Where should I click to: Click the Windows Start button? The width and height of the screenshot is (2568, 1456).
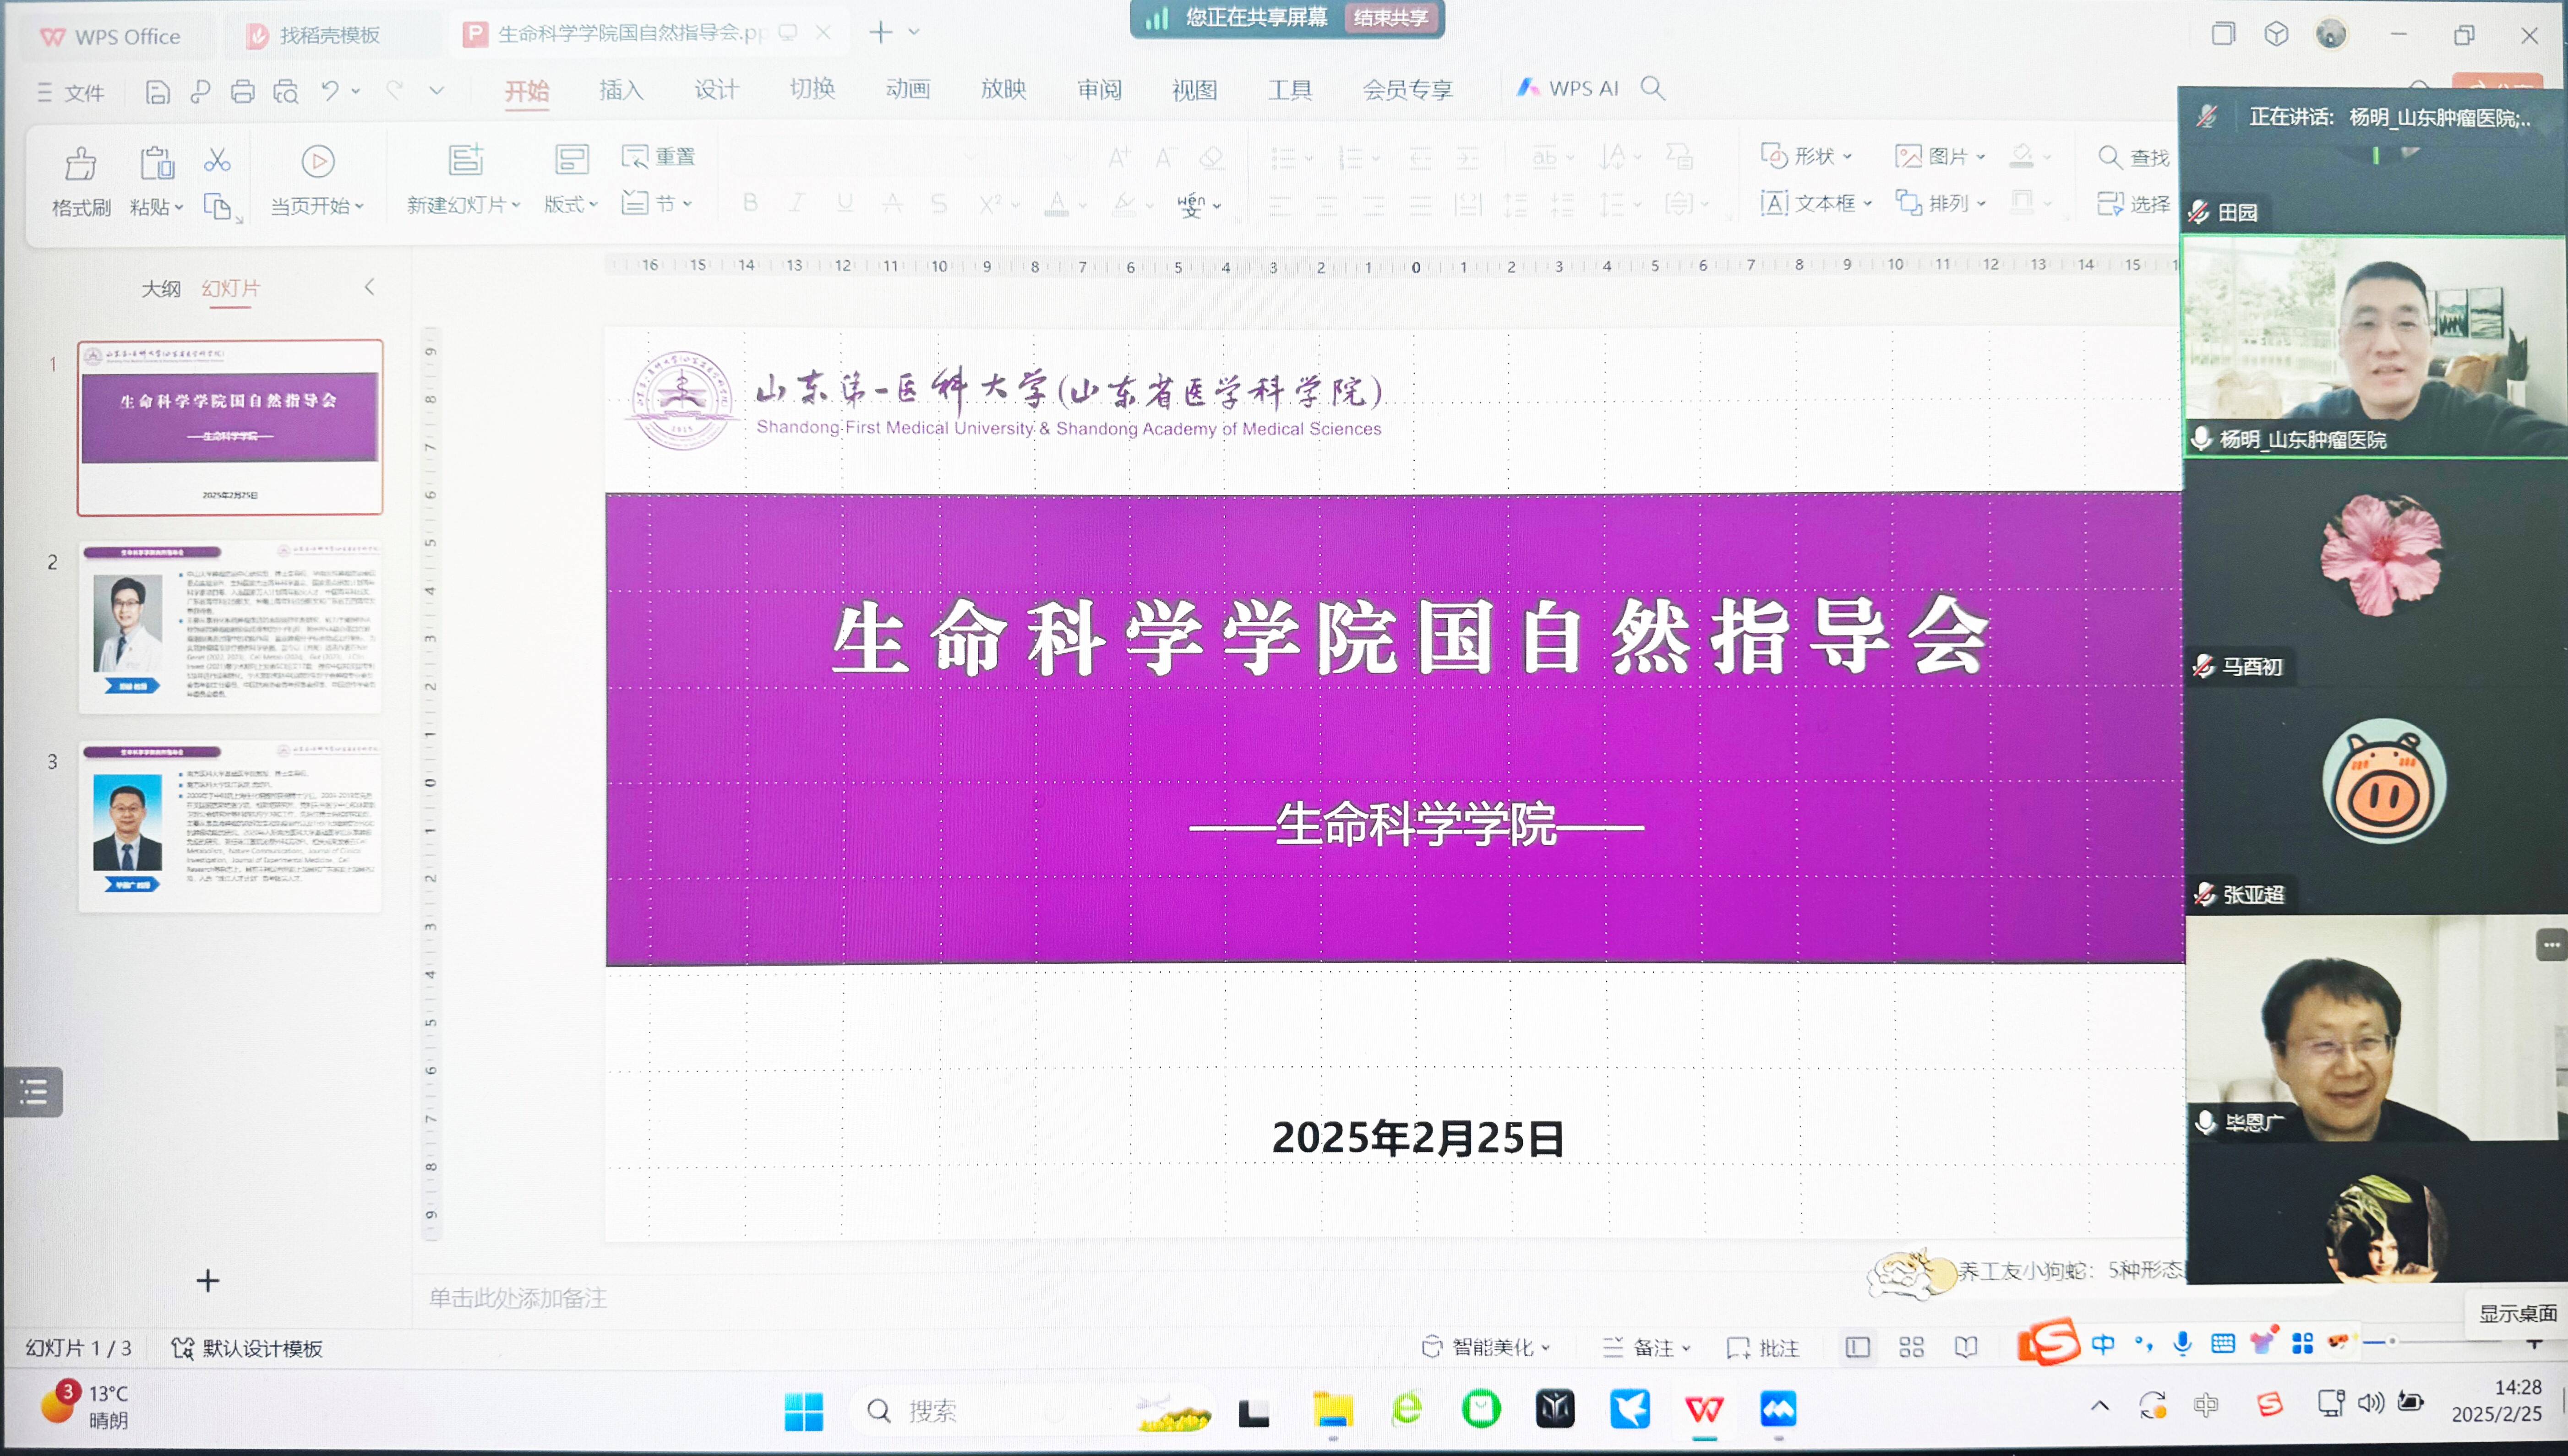(x=803, y=1411)
